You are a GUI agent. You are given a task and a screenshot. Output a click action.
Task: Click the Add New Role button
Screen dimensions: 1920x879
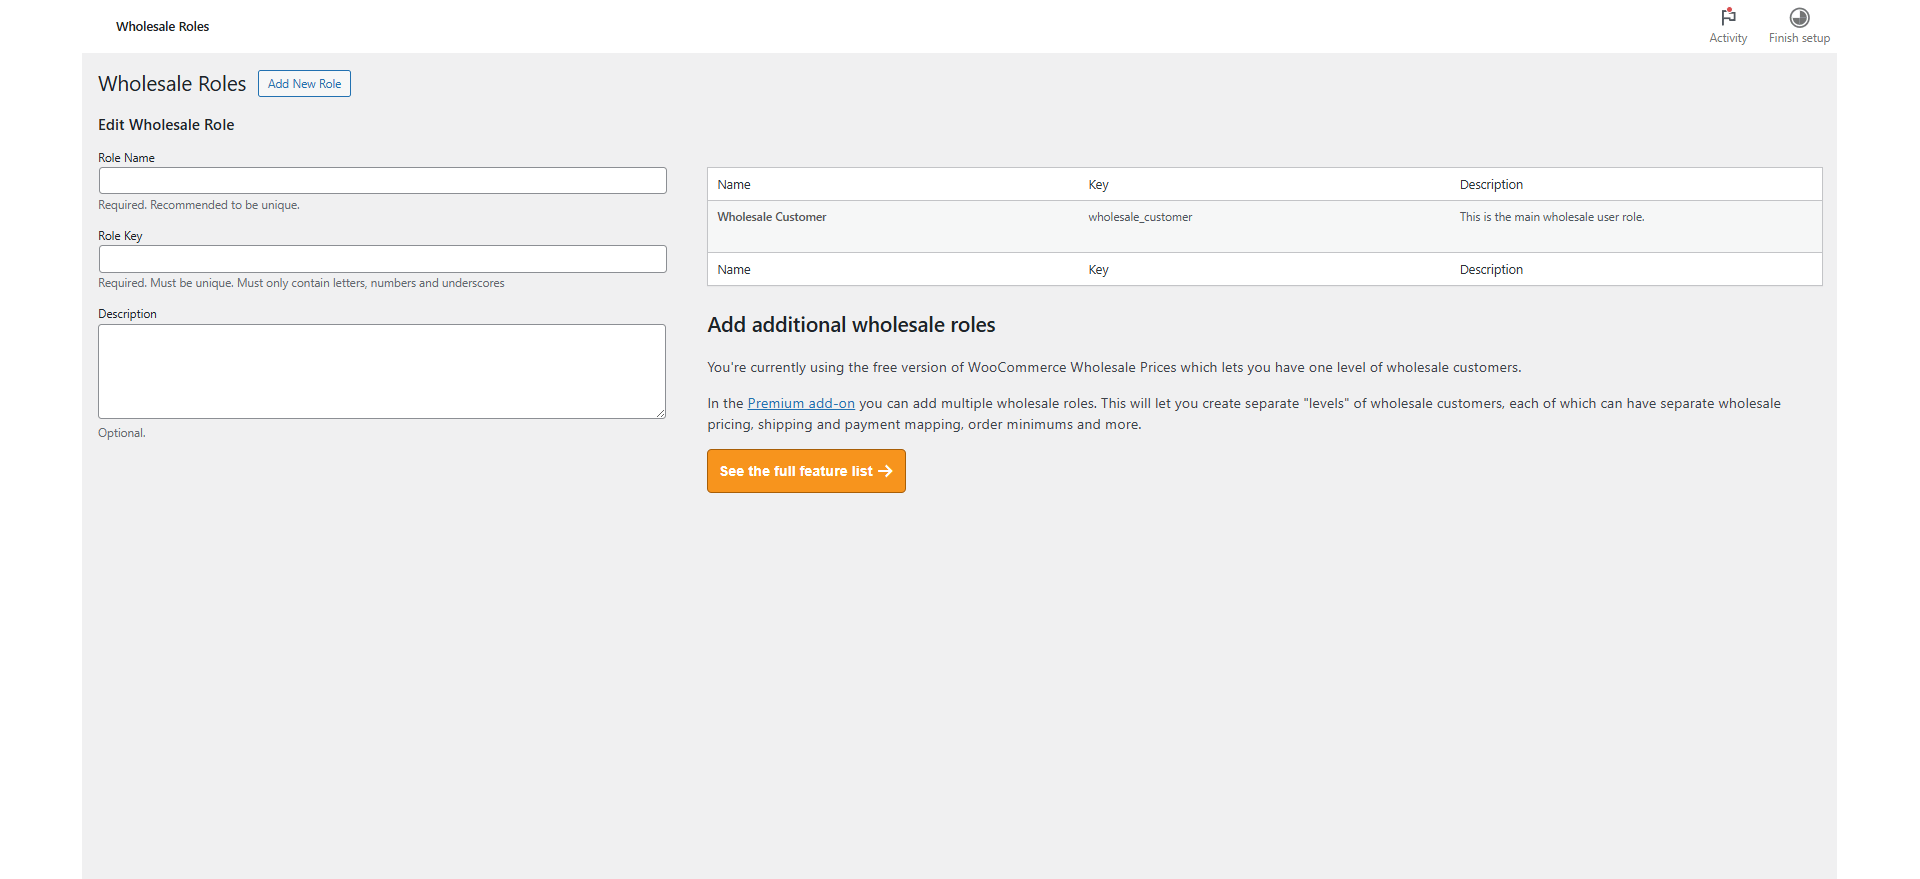tap(304, 84)
